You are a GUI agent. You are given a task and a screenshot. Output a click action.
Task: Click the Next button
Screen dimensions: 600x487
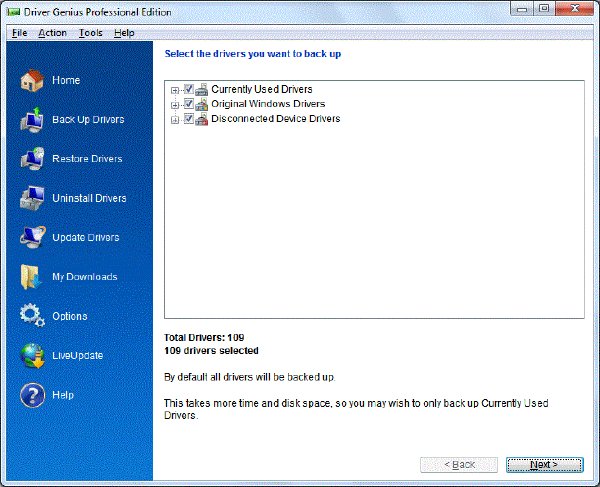[x=545, y=465]
